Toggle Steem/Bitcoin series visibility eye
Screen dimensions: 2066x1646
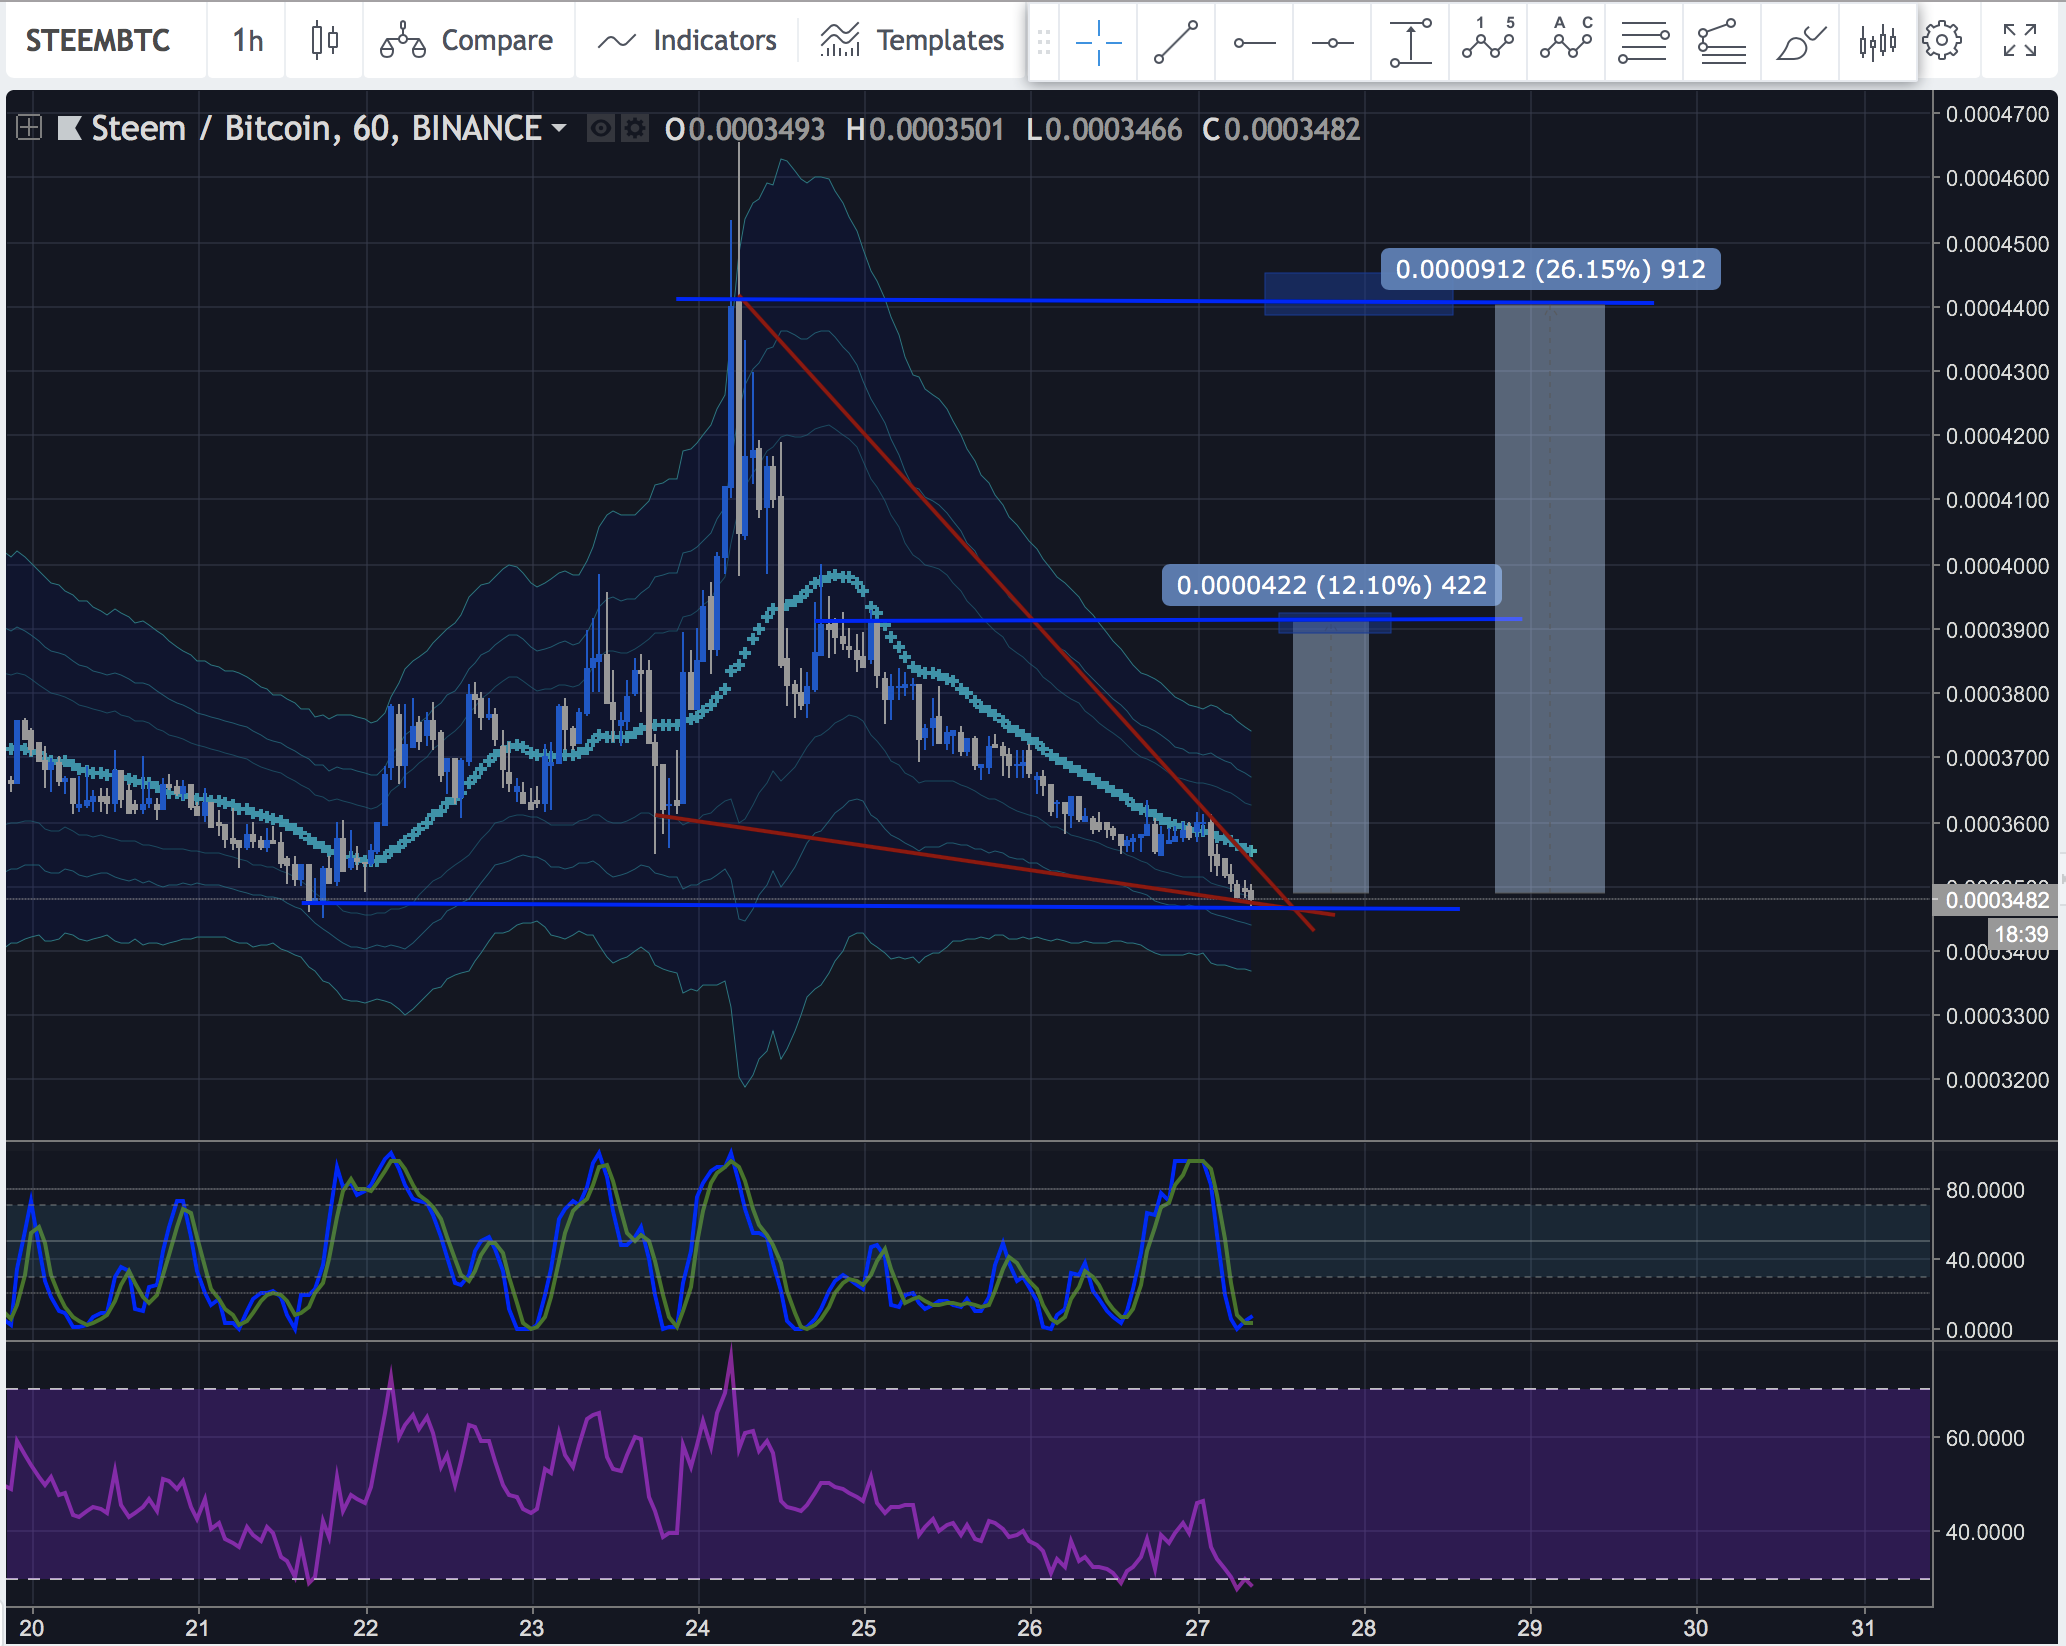(601, 129)
